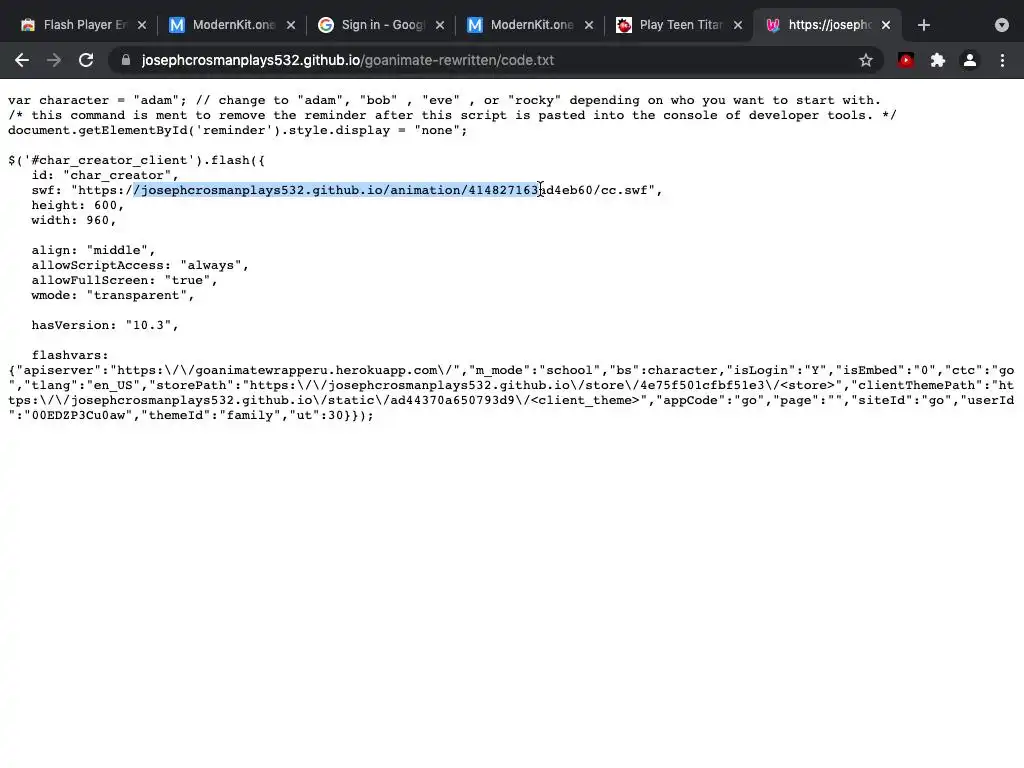Click the 'cc.swf' file name text
Image resolution: width=1024 pixels, height=768 pixels.
(x=624, y=190)
